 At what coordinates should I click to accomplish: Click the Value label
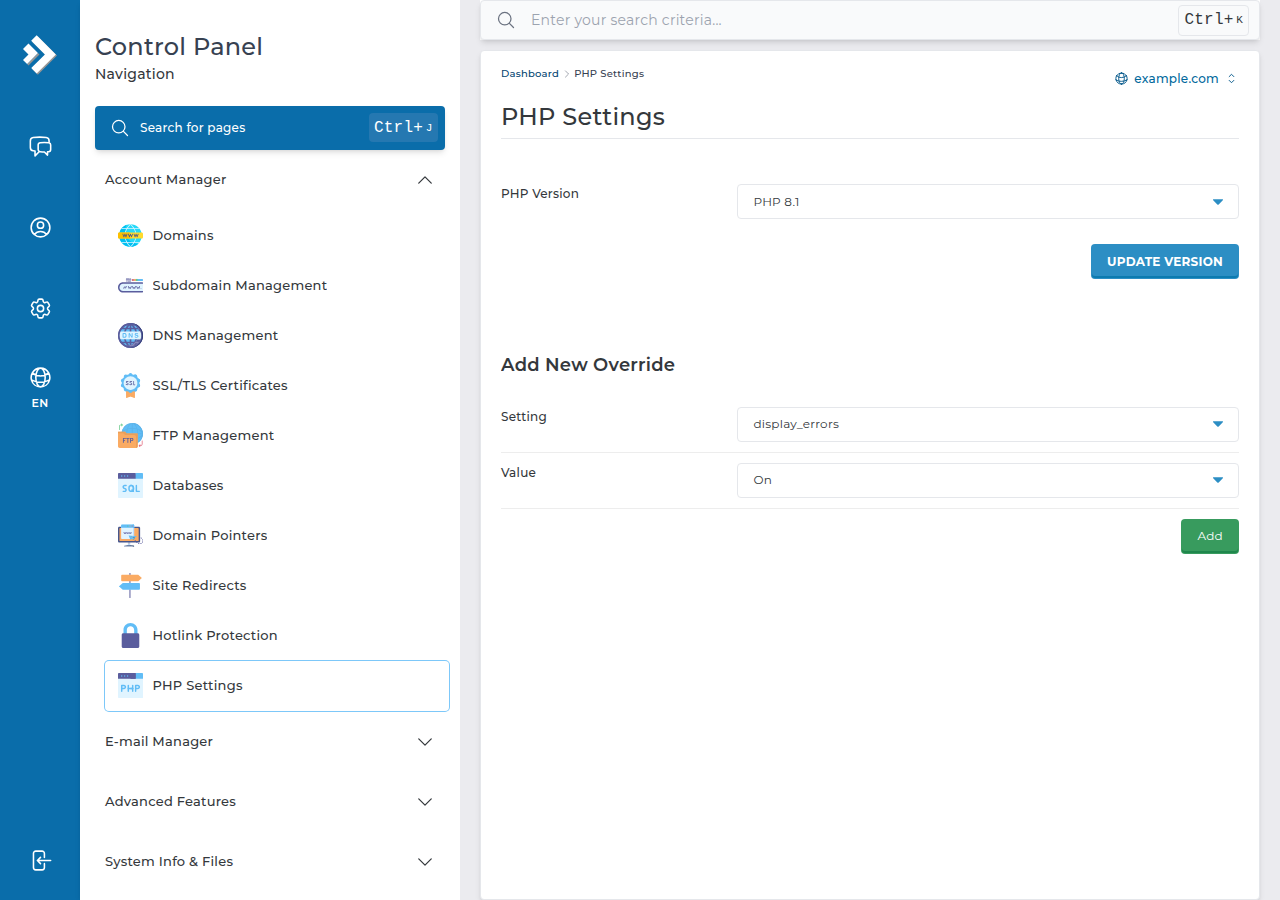[x=518, y=473]
